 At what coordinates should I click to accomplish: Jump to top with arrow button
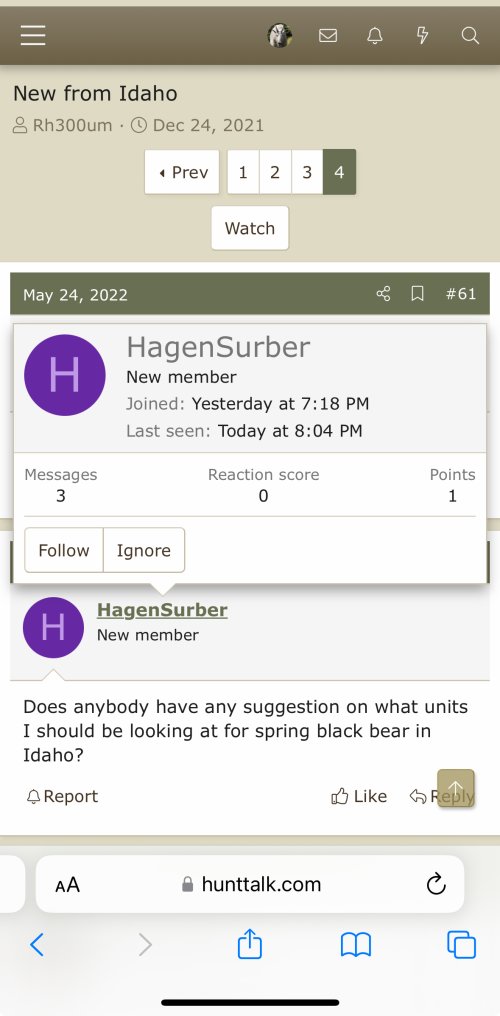[x=456, y=788]
